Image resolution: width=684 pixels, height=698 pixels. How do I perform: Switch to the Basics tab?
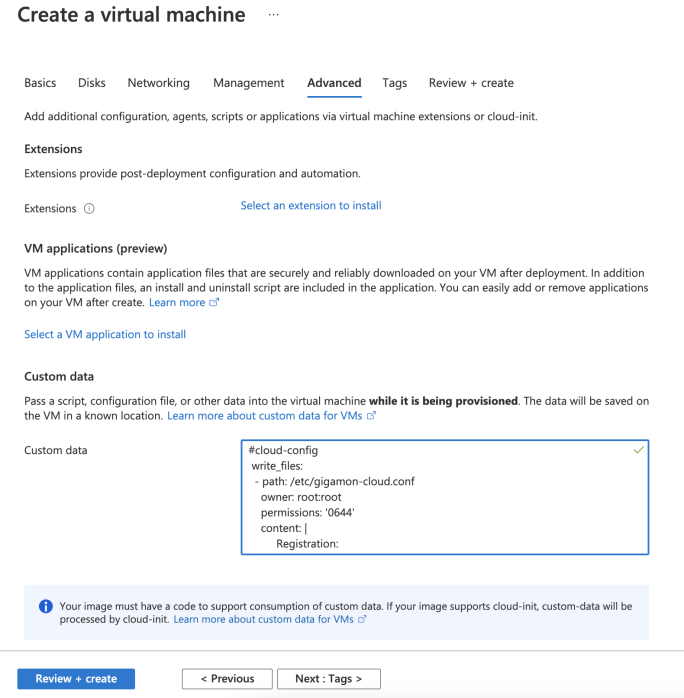[40, 83]
